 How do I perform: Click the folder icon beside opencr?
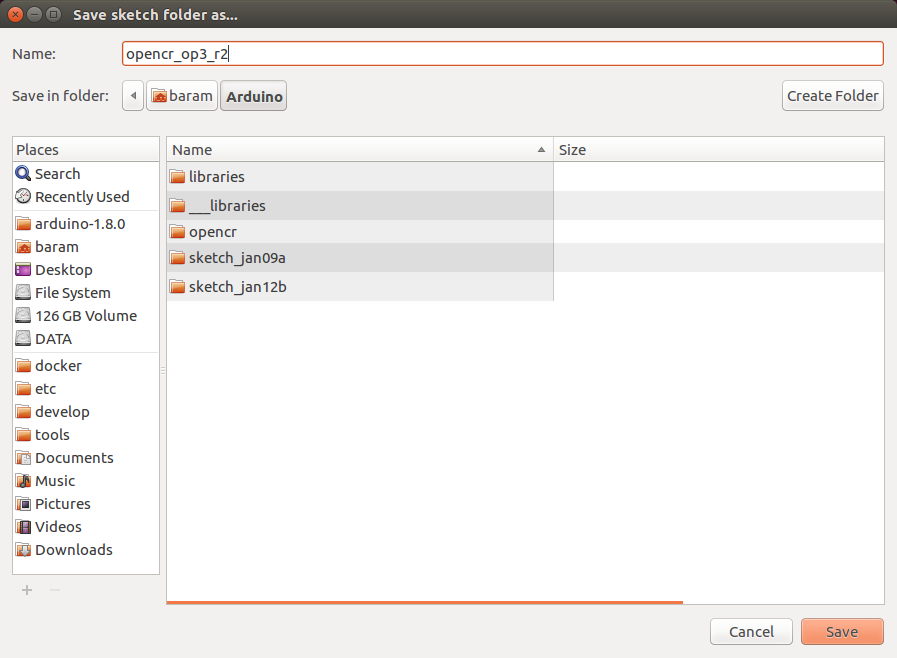pyautogui.click(x=177, y=232)
